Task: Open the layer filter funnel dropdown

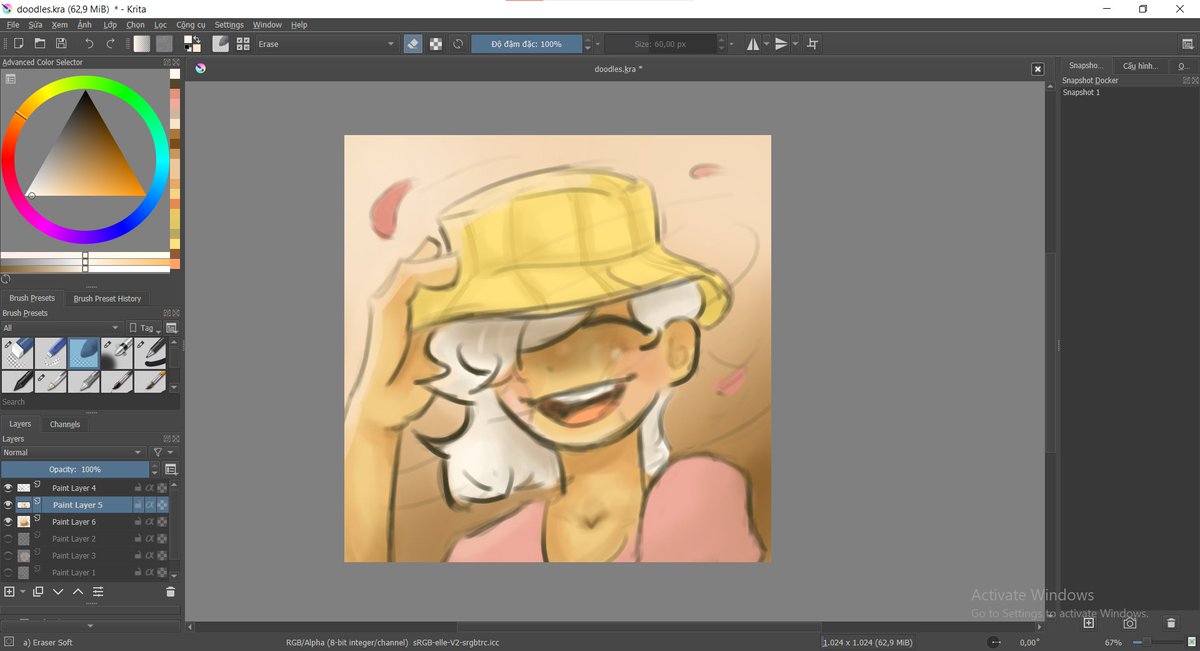Action: coord(162,453)
